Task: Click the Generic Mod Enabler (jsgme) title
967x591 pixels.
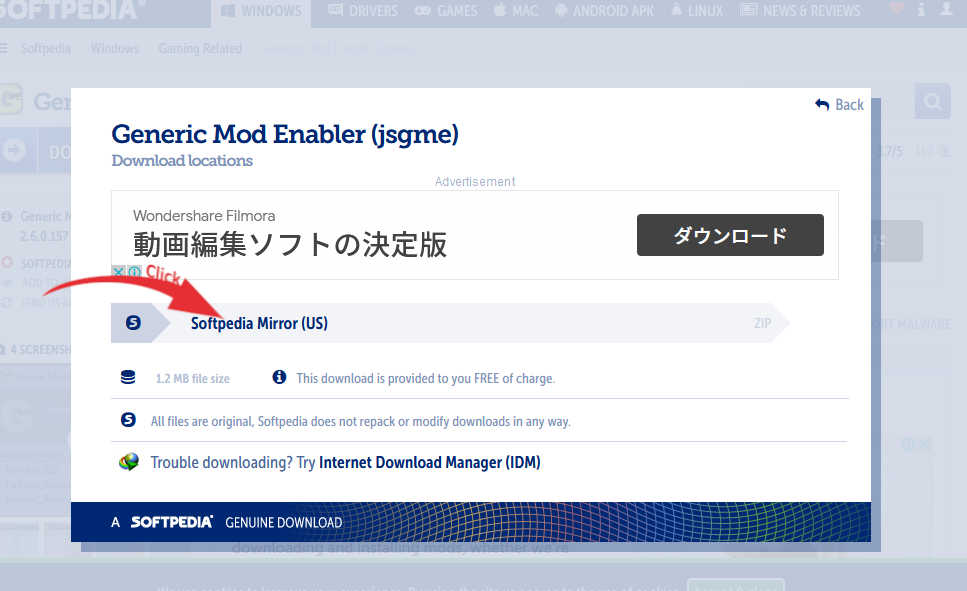Action: click(x=285, y=134)
